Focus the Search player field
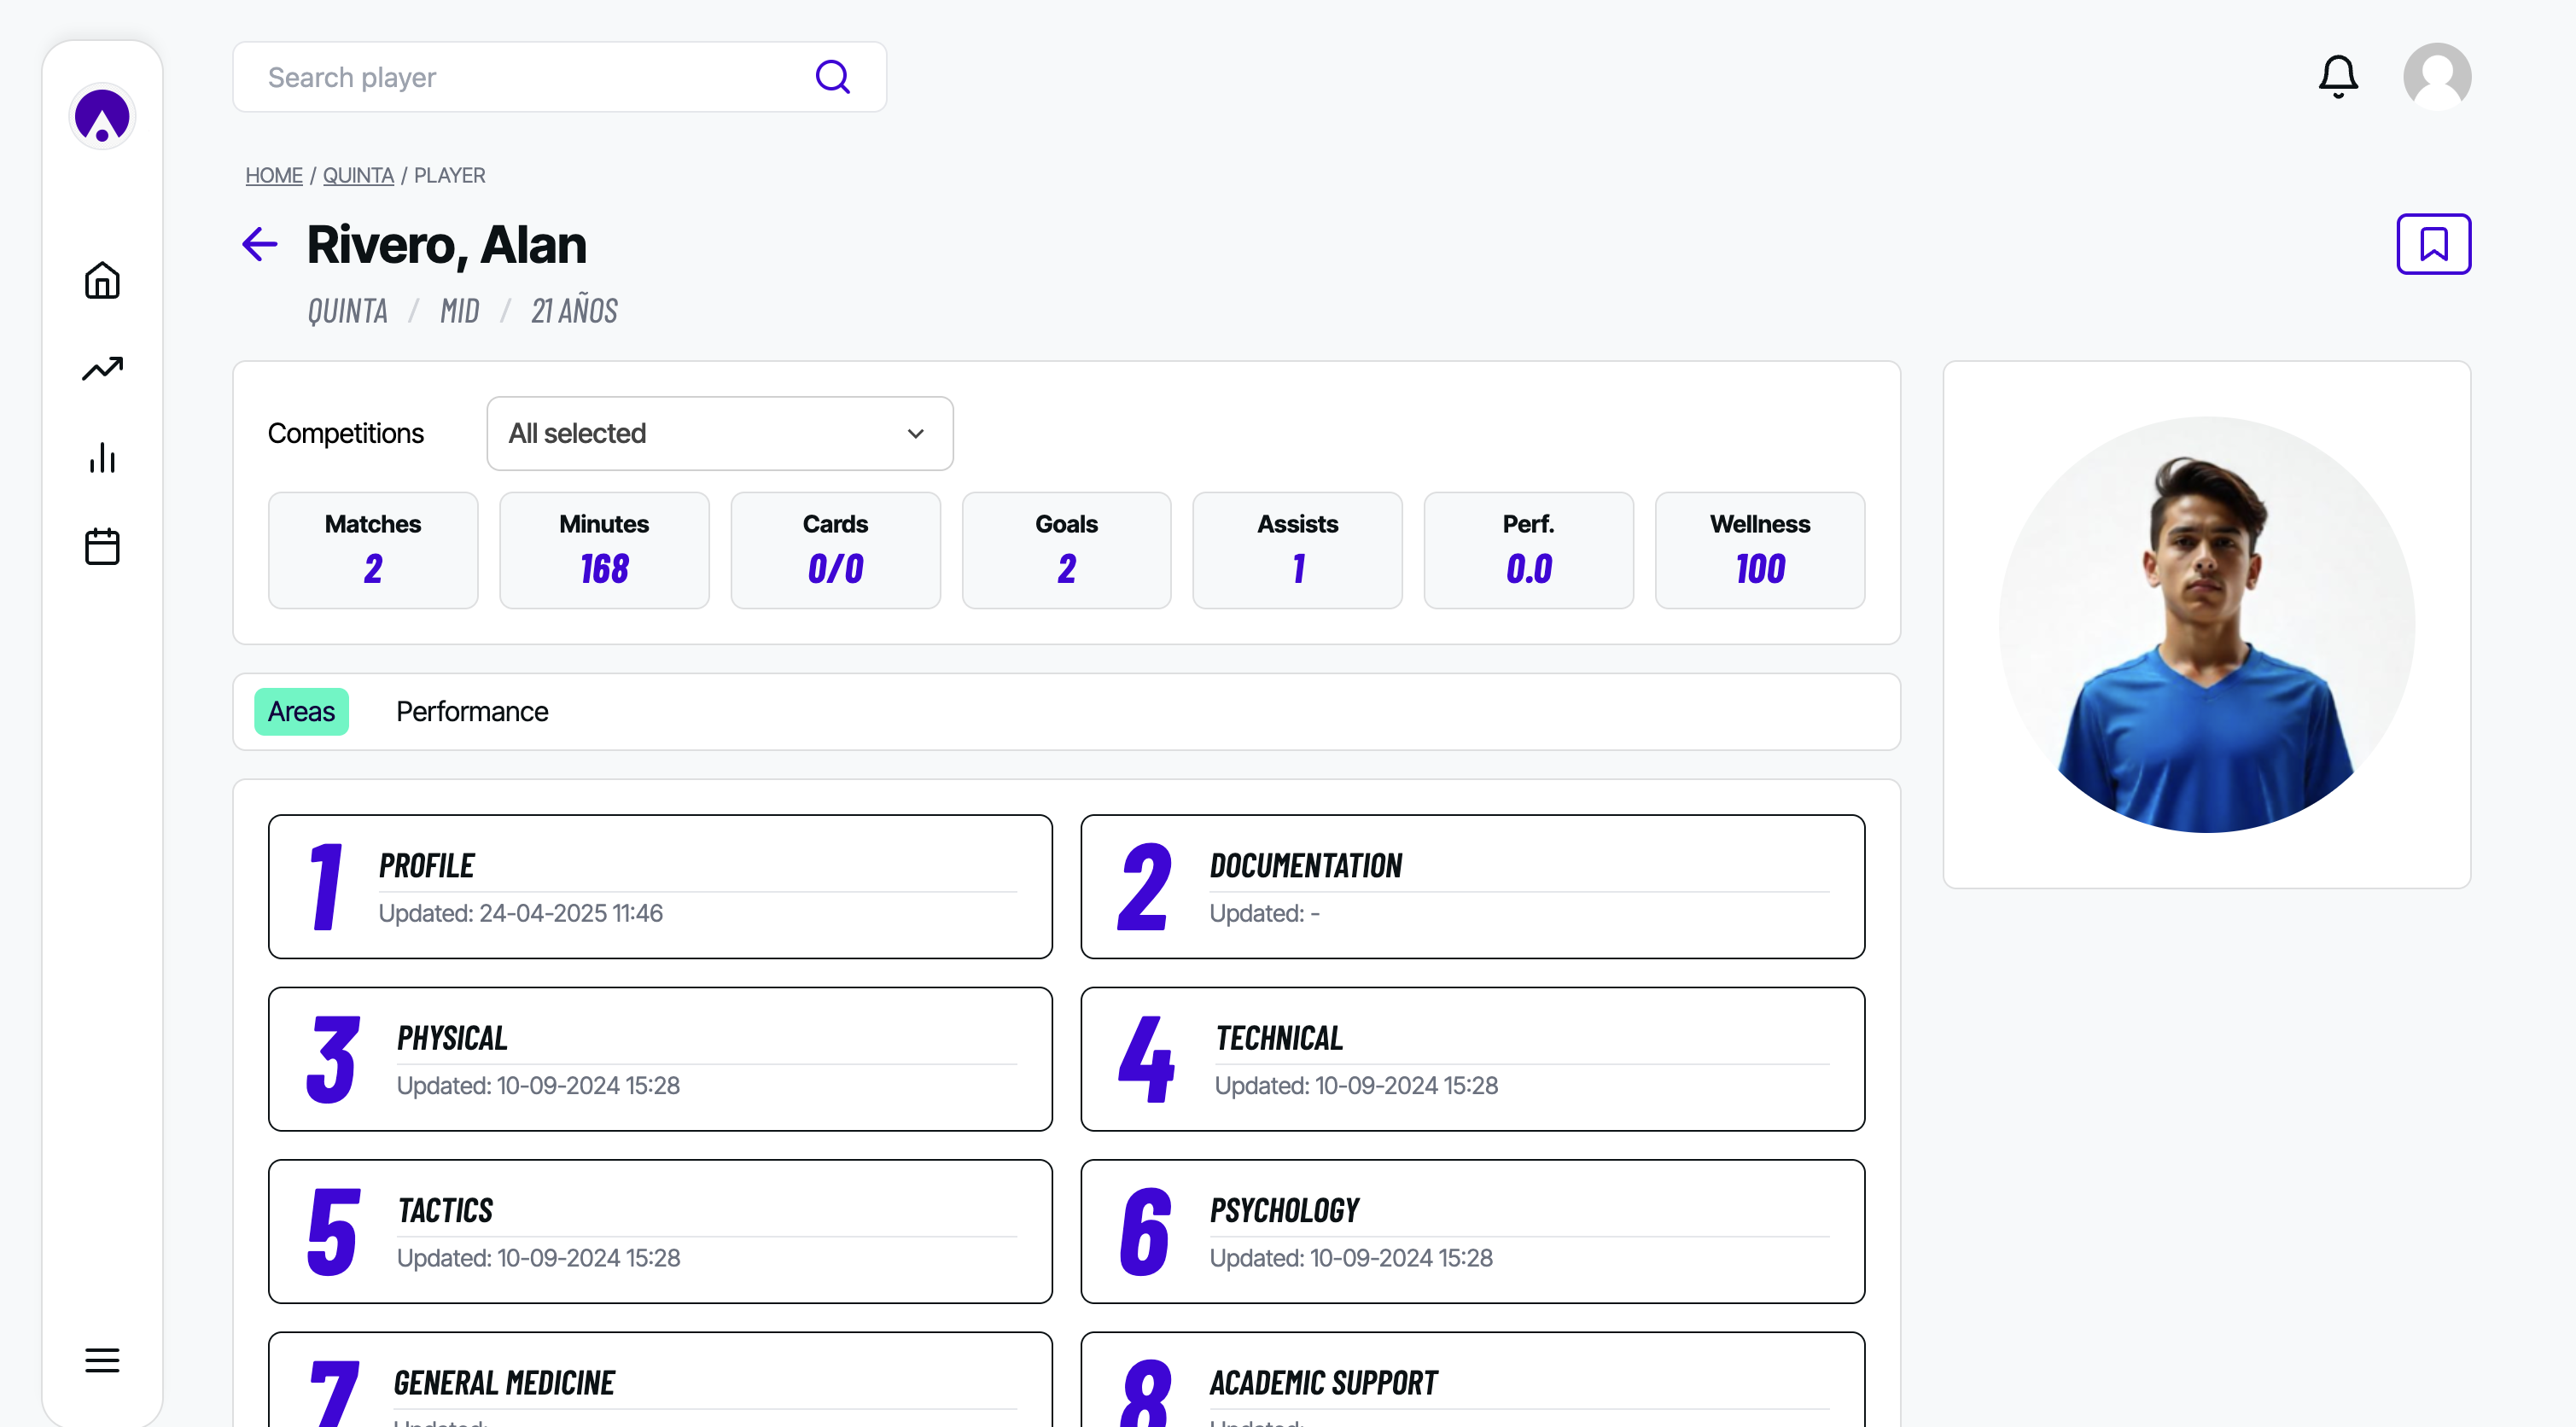 (559, 77)
